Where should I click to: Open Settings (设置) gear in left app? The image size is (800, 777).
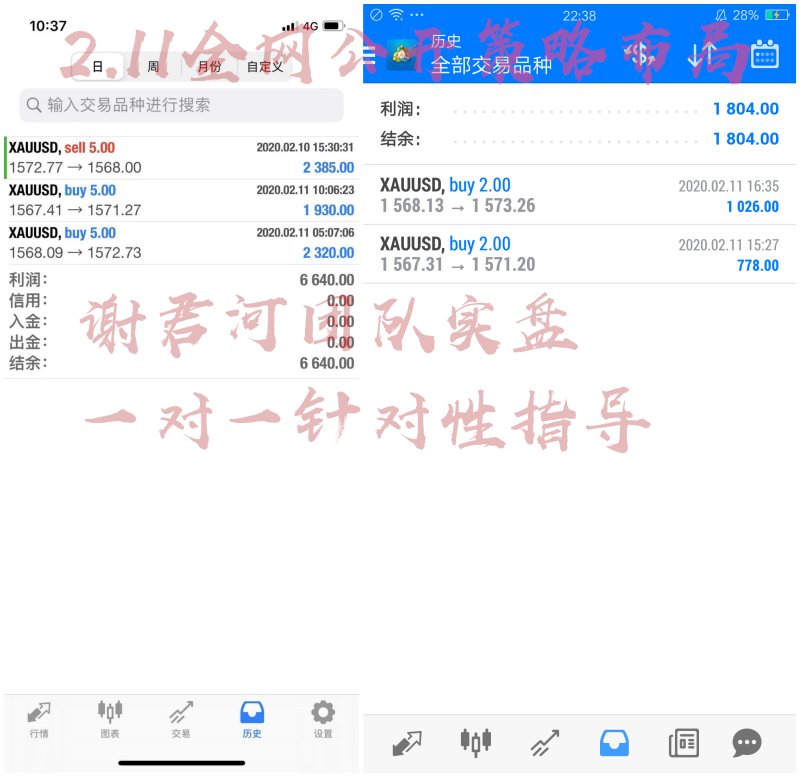(323, 720)
